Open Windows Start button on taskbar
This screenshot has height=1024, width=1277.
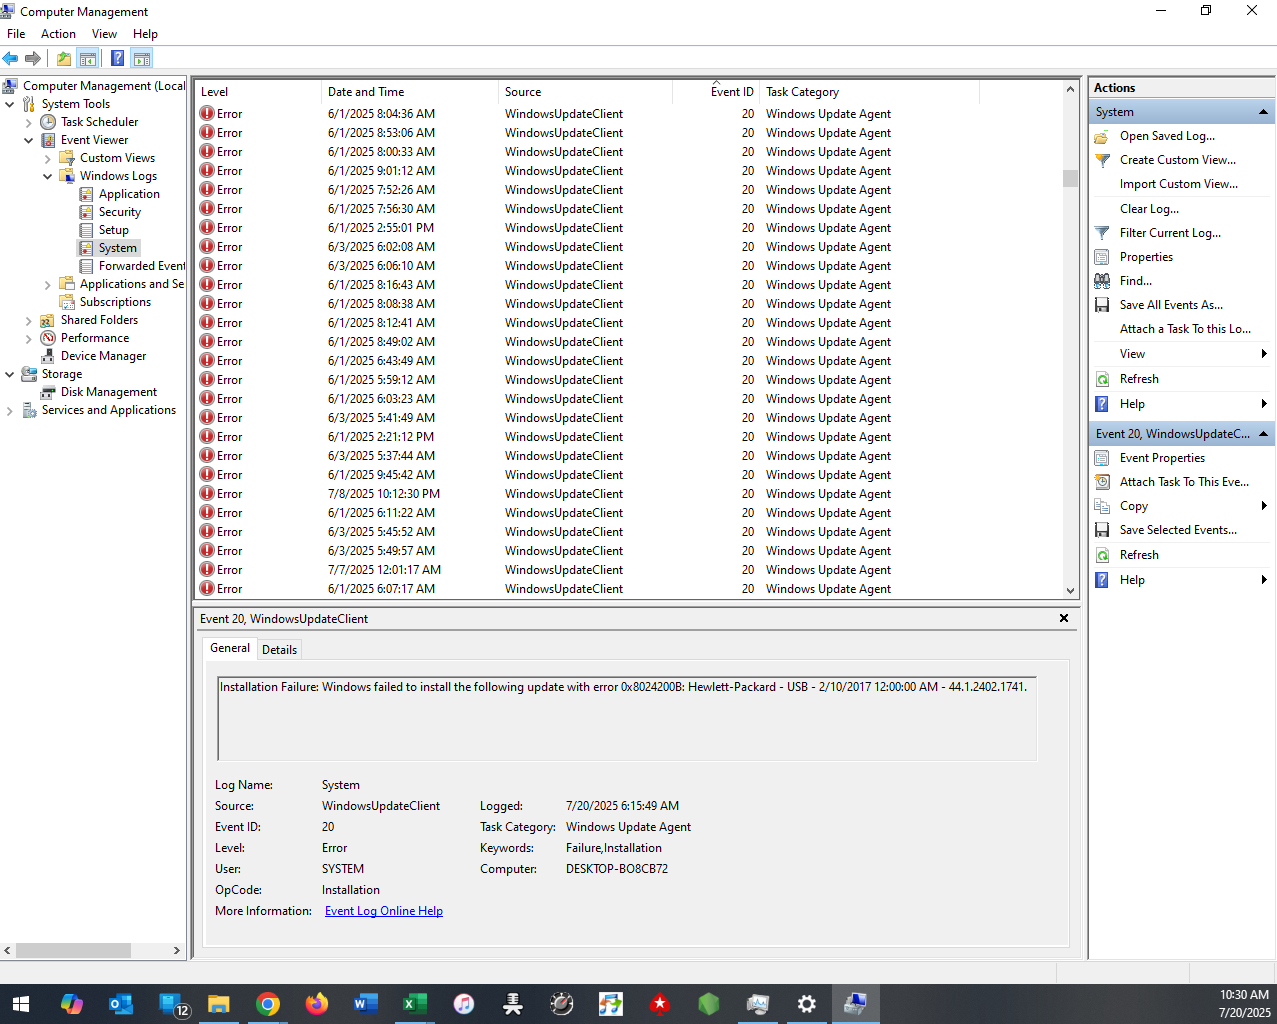20,1004
